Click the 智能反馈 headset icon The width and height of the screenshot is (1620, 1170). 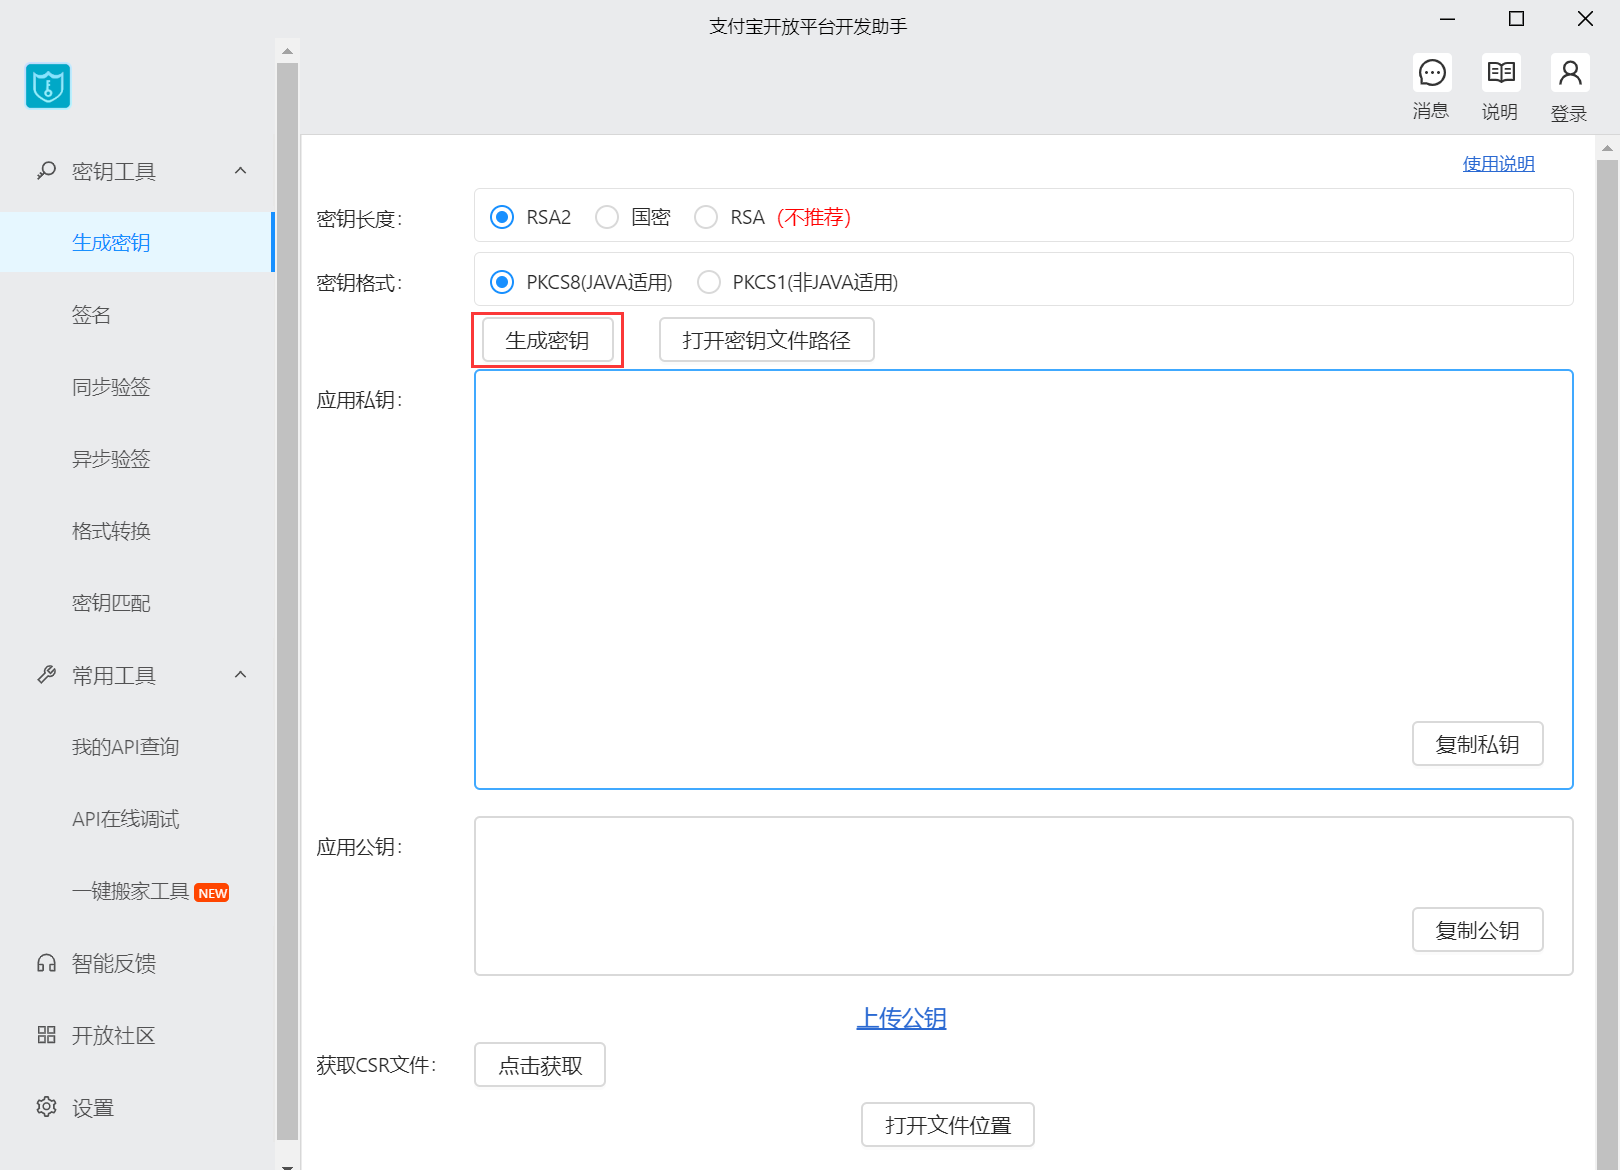[x=46, y=963]
